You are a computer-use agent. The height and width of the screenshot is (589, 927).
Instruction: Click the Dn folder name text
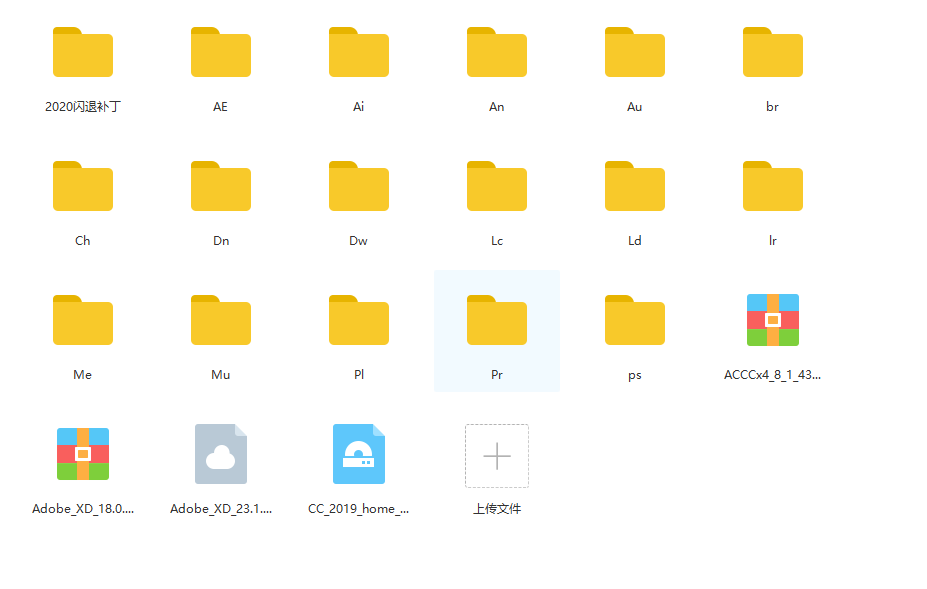(221, 241)
